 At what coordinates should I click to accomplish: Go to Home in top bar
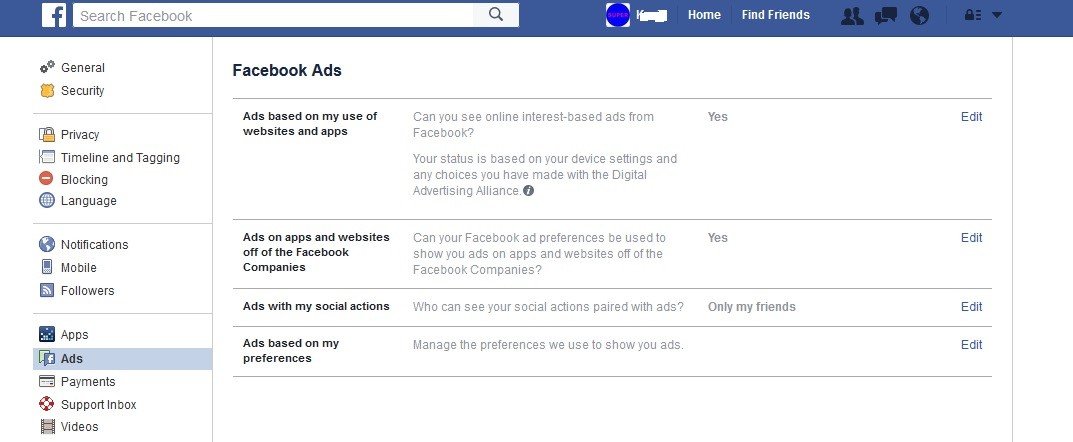[704, 15]
